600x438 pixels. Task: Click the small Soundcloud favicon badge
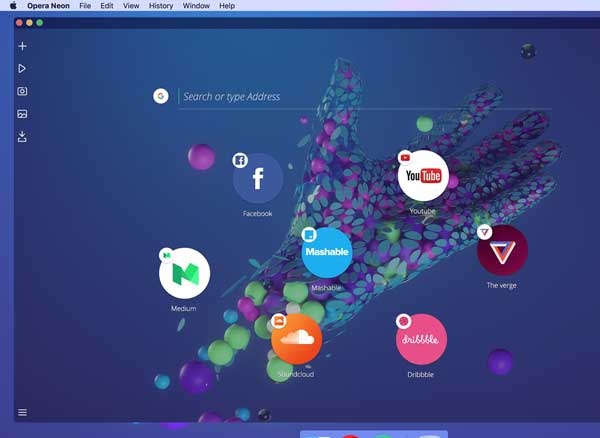click(x=279, y=321)
